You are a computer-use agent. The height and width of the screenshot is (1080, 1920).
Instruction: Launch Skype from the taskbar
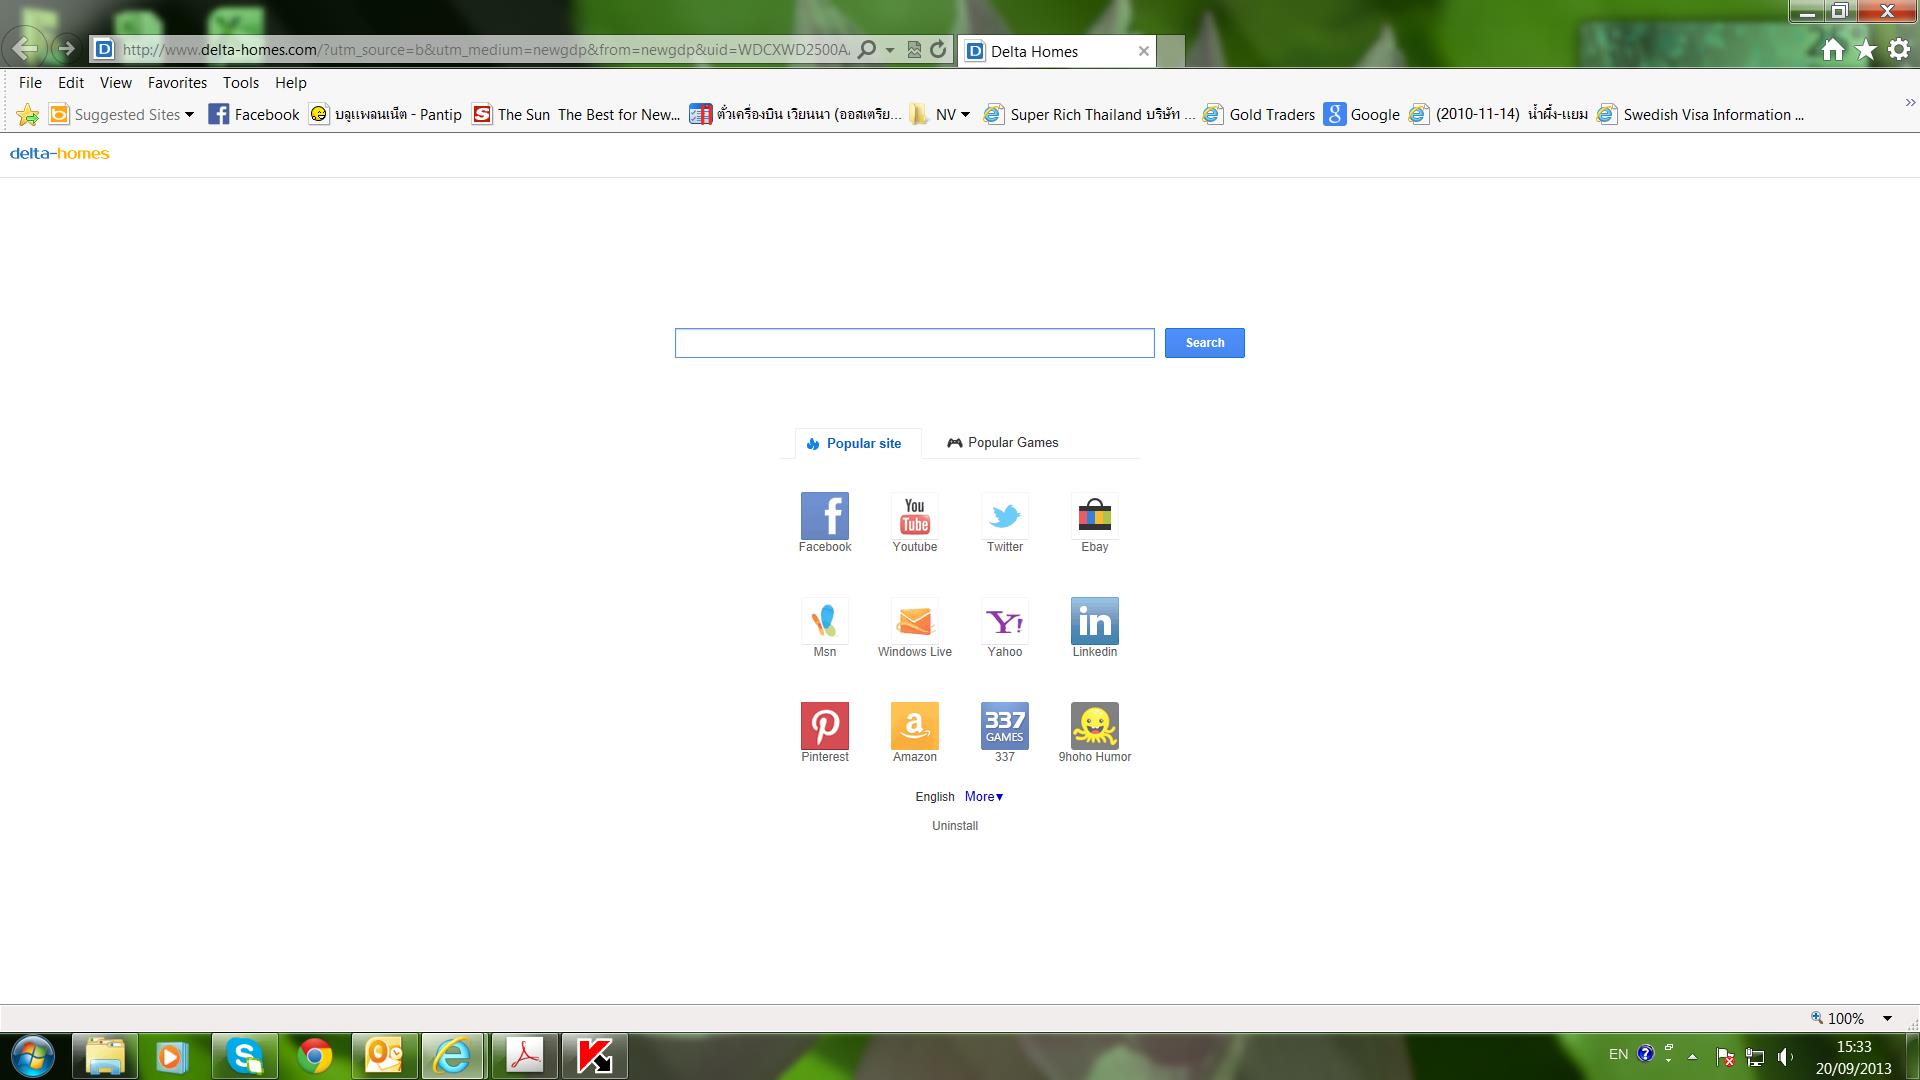245,1056
